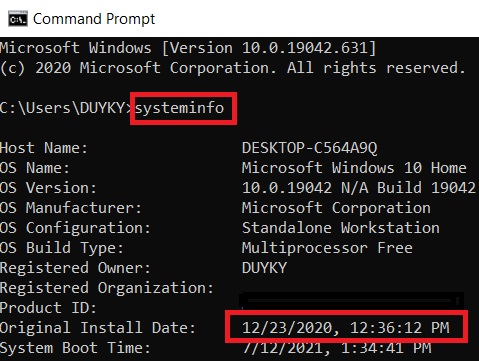Click the Command Prompt window icon
Image resolution: width=479 pixels, height=361 pixels.
pos(18,19)
